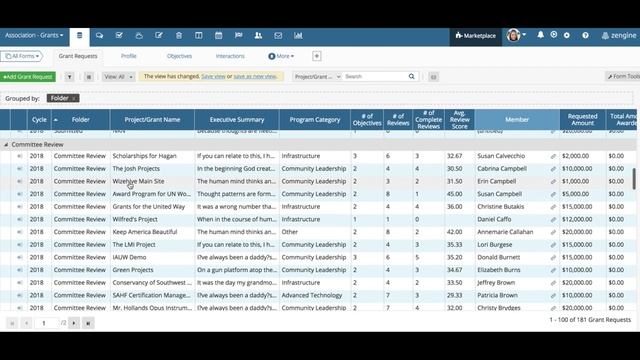
Task: Click the plus icon to add a new tab
Action: click(317, 56)
